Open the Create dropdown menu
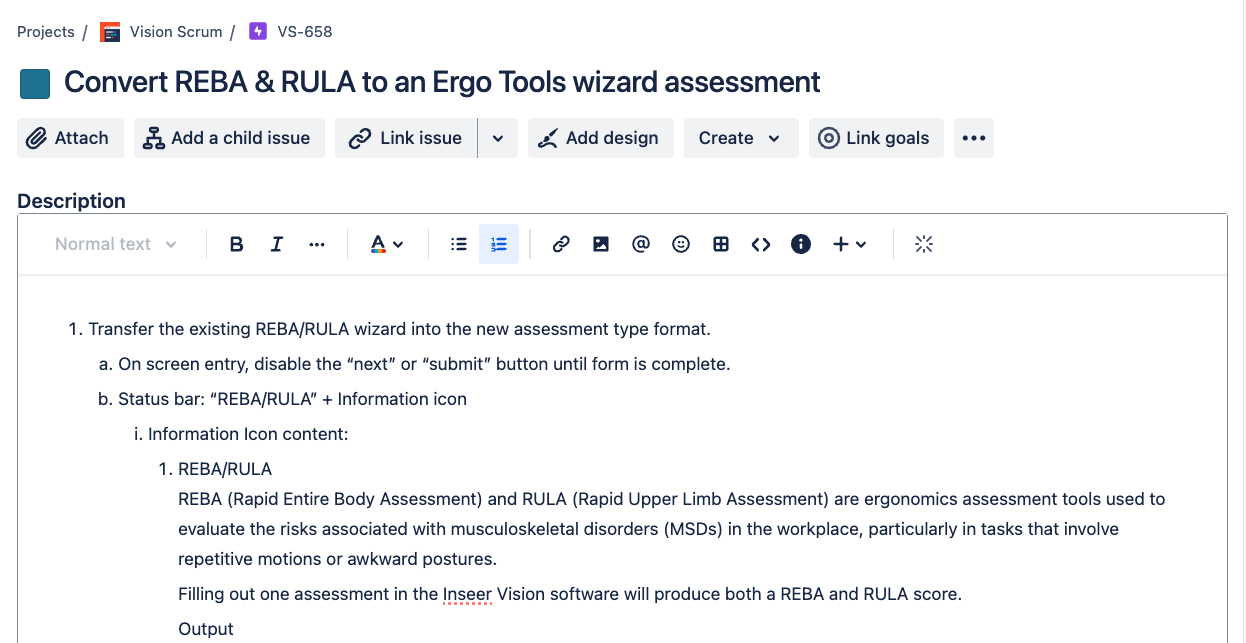Screen dimensions: 1246x643 (741, 138)
